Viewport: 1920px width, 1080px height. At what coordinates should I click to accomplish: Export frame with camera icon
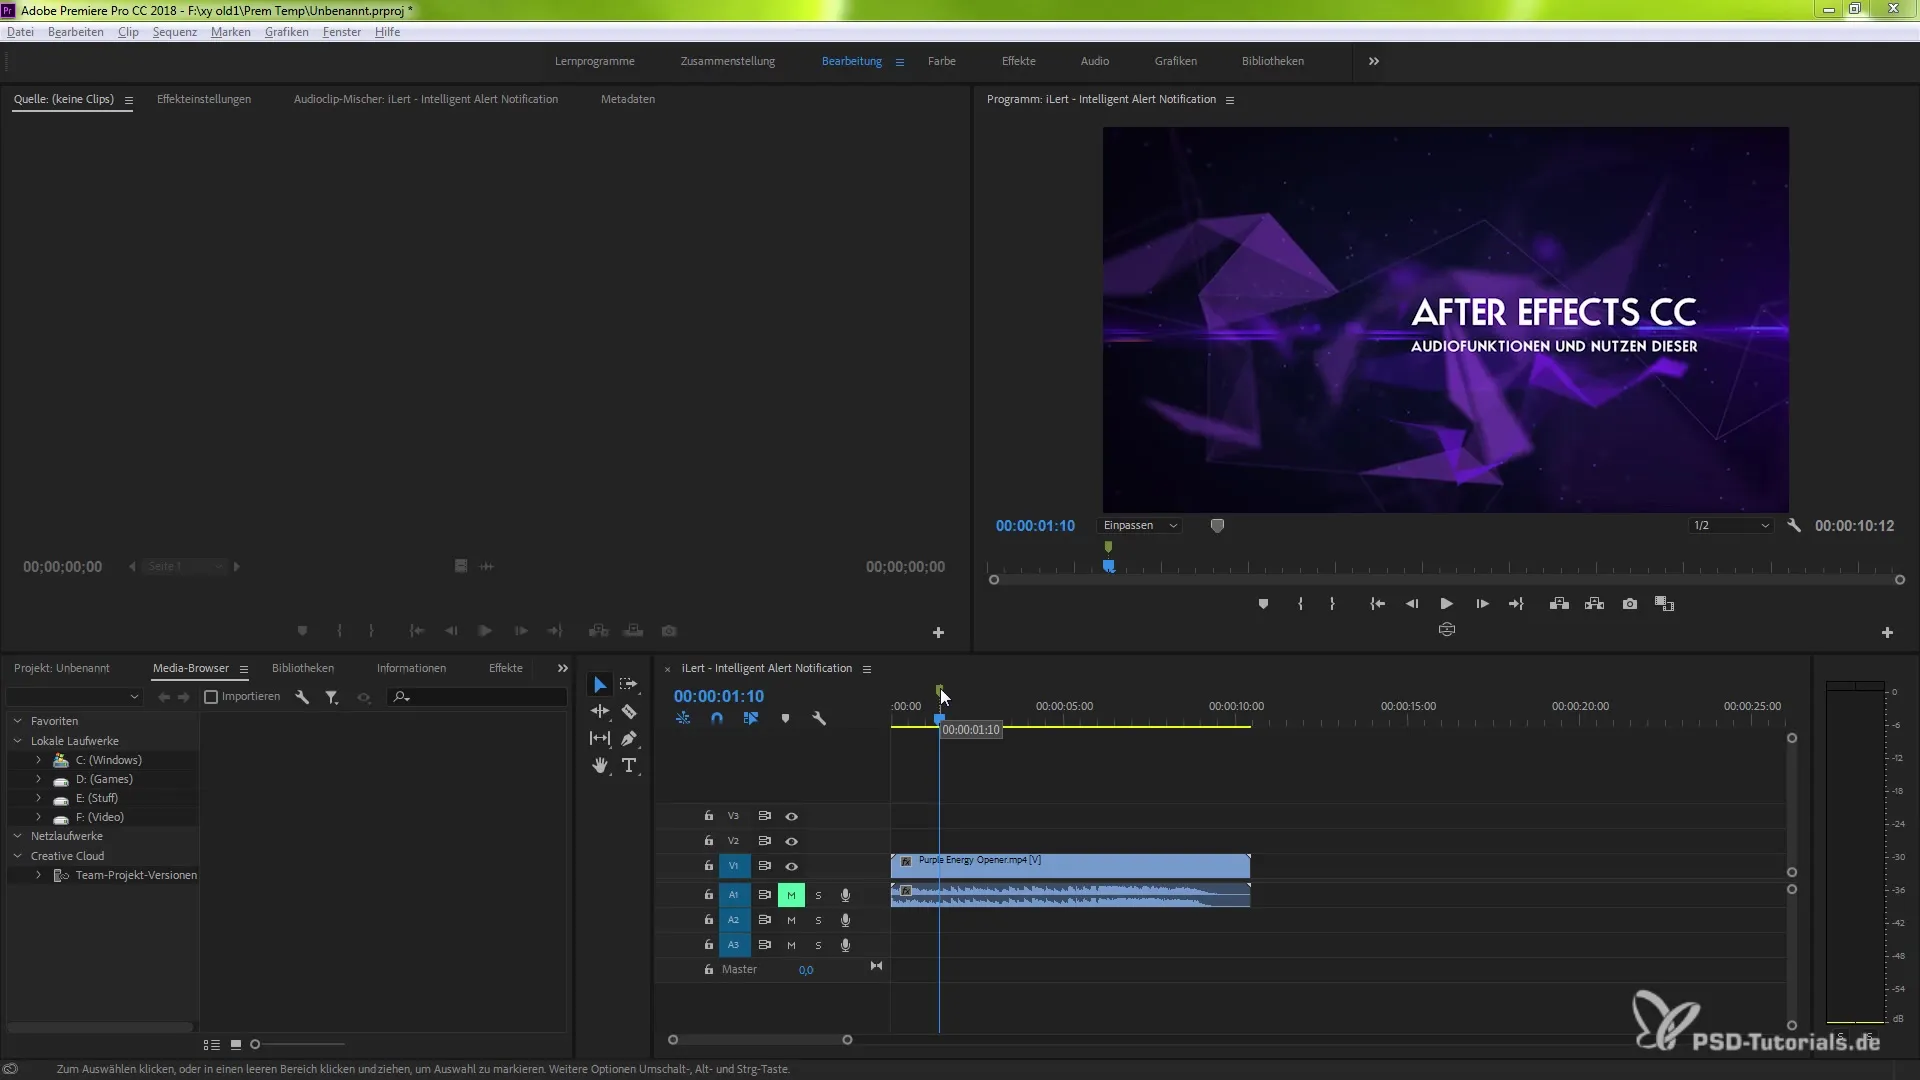pos(1630,604)
